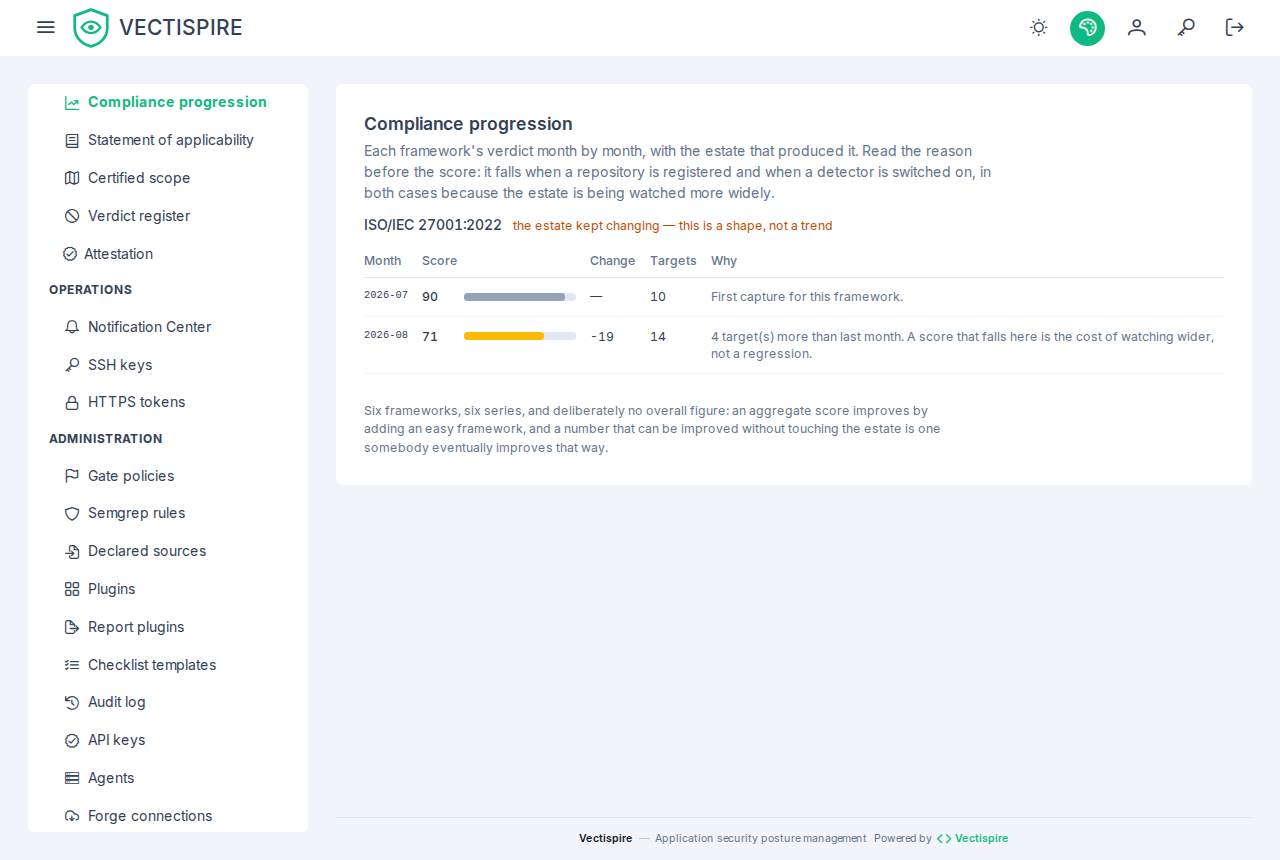
Task: Click 'First capture for this framework.' text
Action: (x=807, y=297)
